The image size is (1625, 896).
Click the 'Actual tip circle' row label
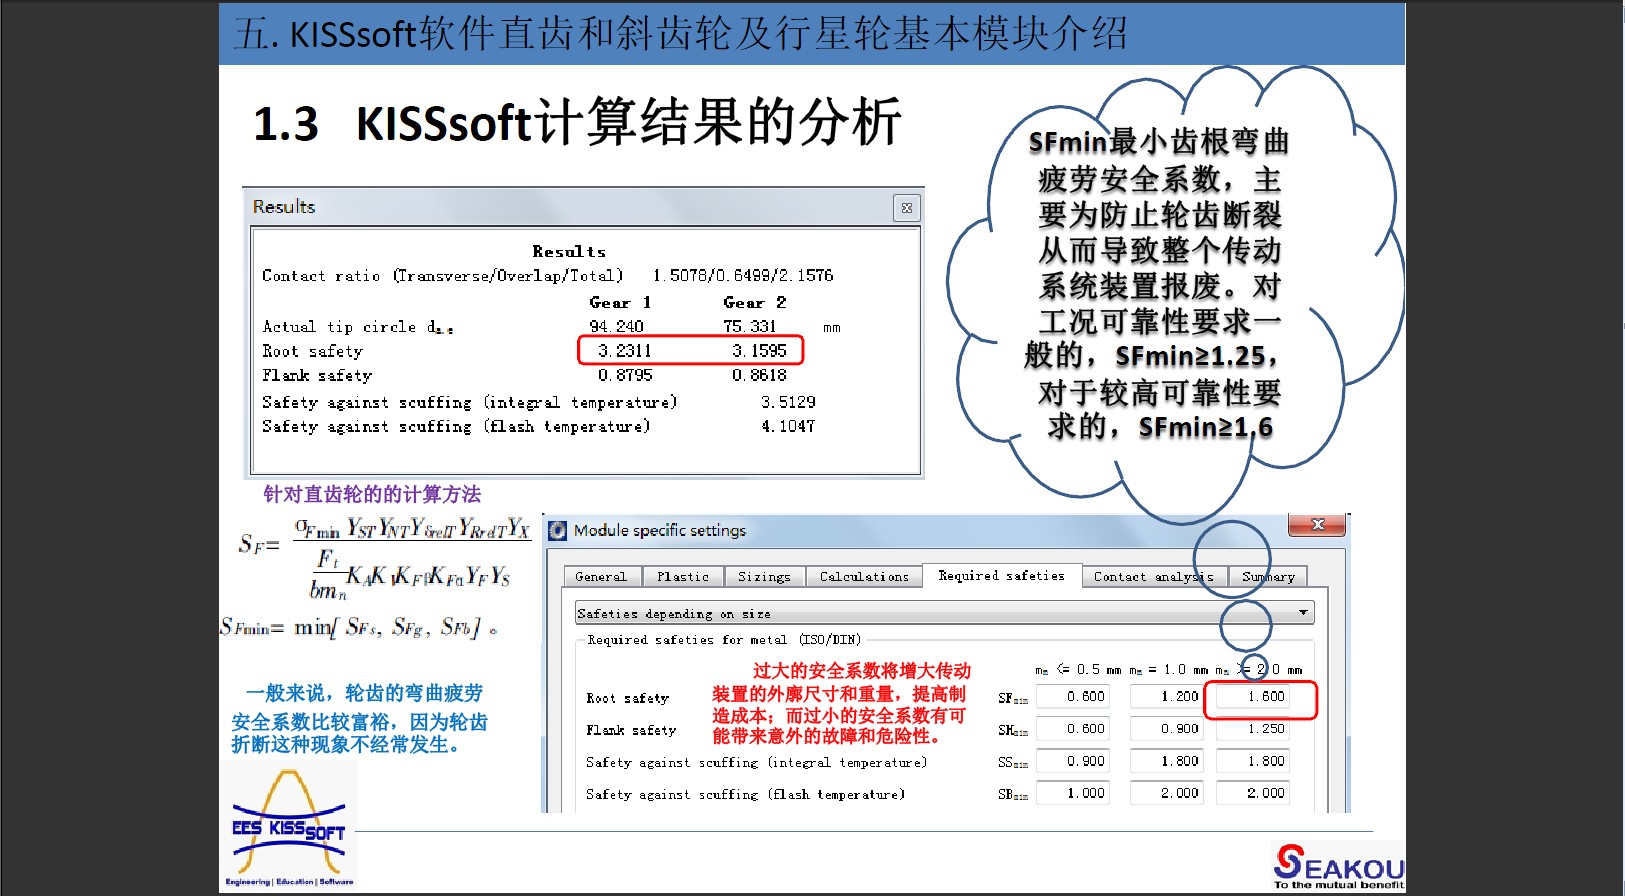coord(358,327)
